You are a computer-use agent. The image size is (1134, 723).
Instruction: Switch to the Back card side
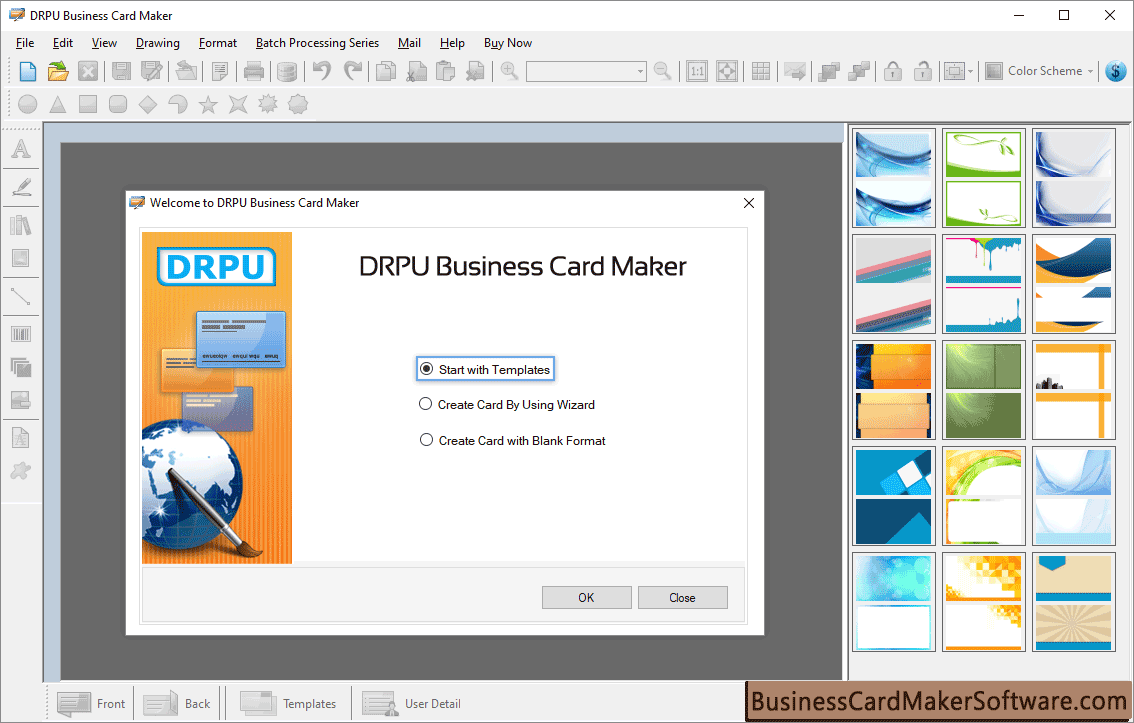[177, 703]
